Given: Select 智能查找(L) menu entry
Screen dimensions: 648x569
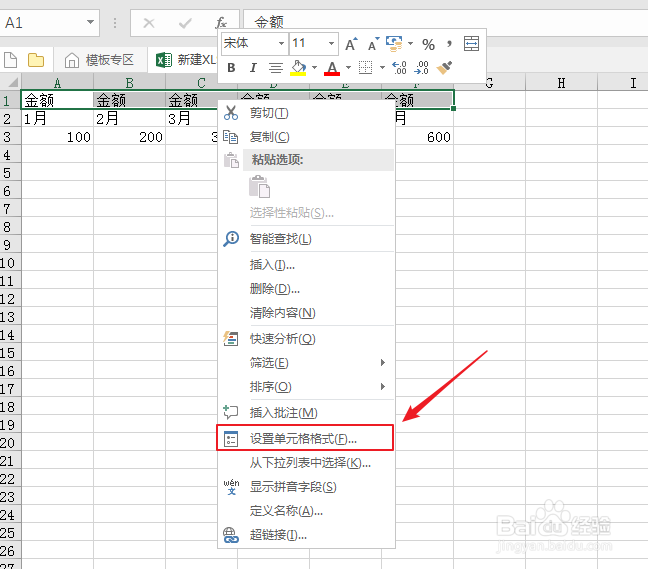Looking at the screenshot, I should coord(306,239).
